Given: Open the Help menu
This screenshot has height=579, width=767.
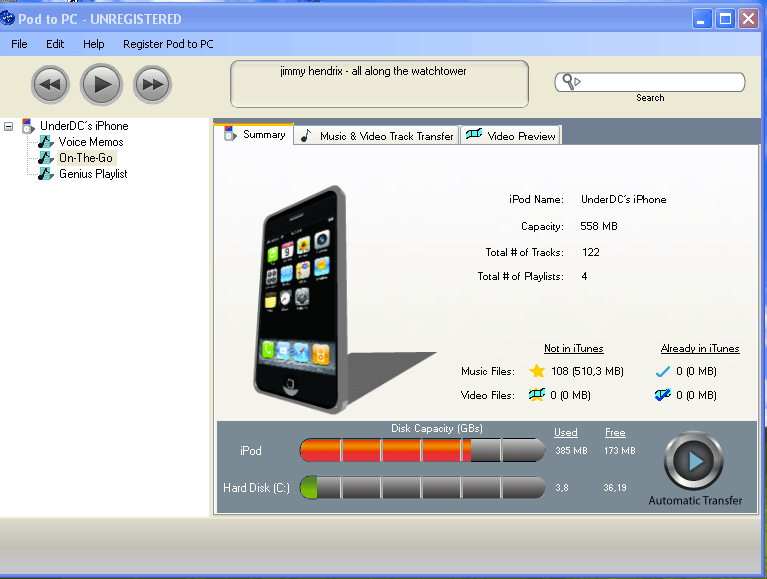Looking at the screenshot, I should coord(93,44).
